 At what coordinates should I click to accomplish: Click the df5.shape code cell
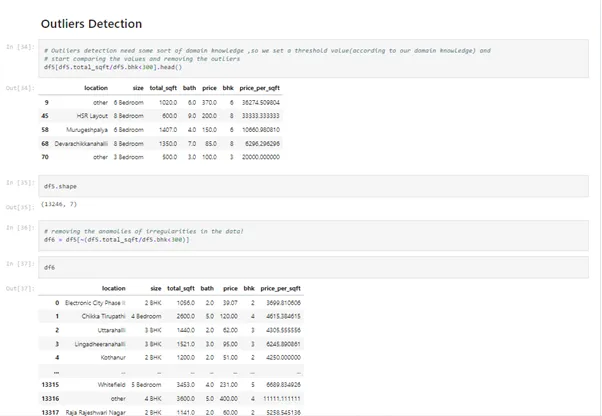tap(313, 186)
